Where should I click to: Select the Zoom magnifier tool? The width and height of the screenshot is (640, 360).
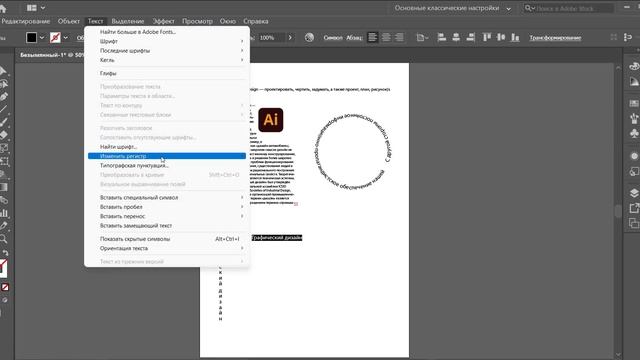(x=4, y=239)
